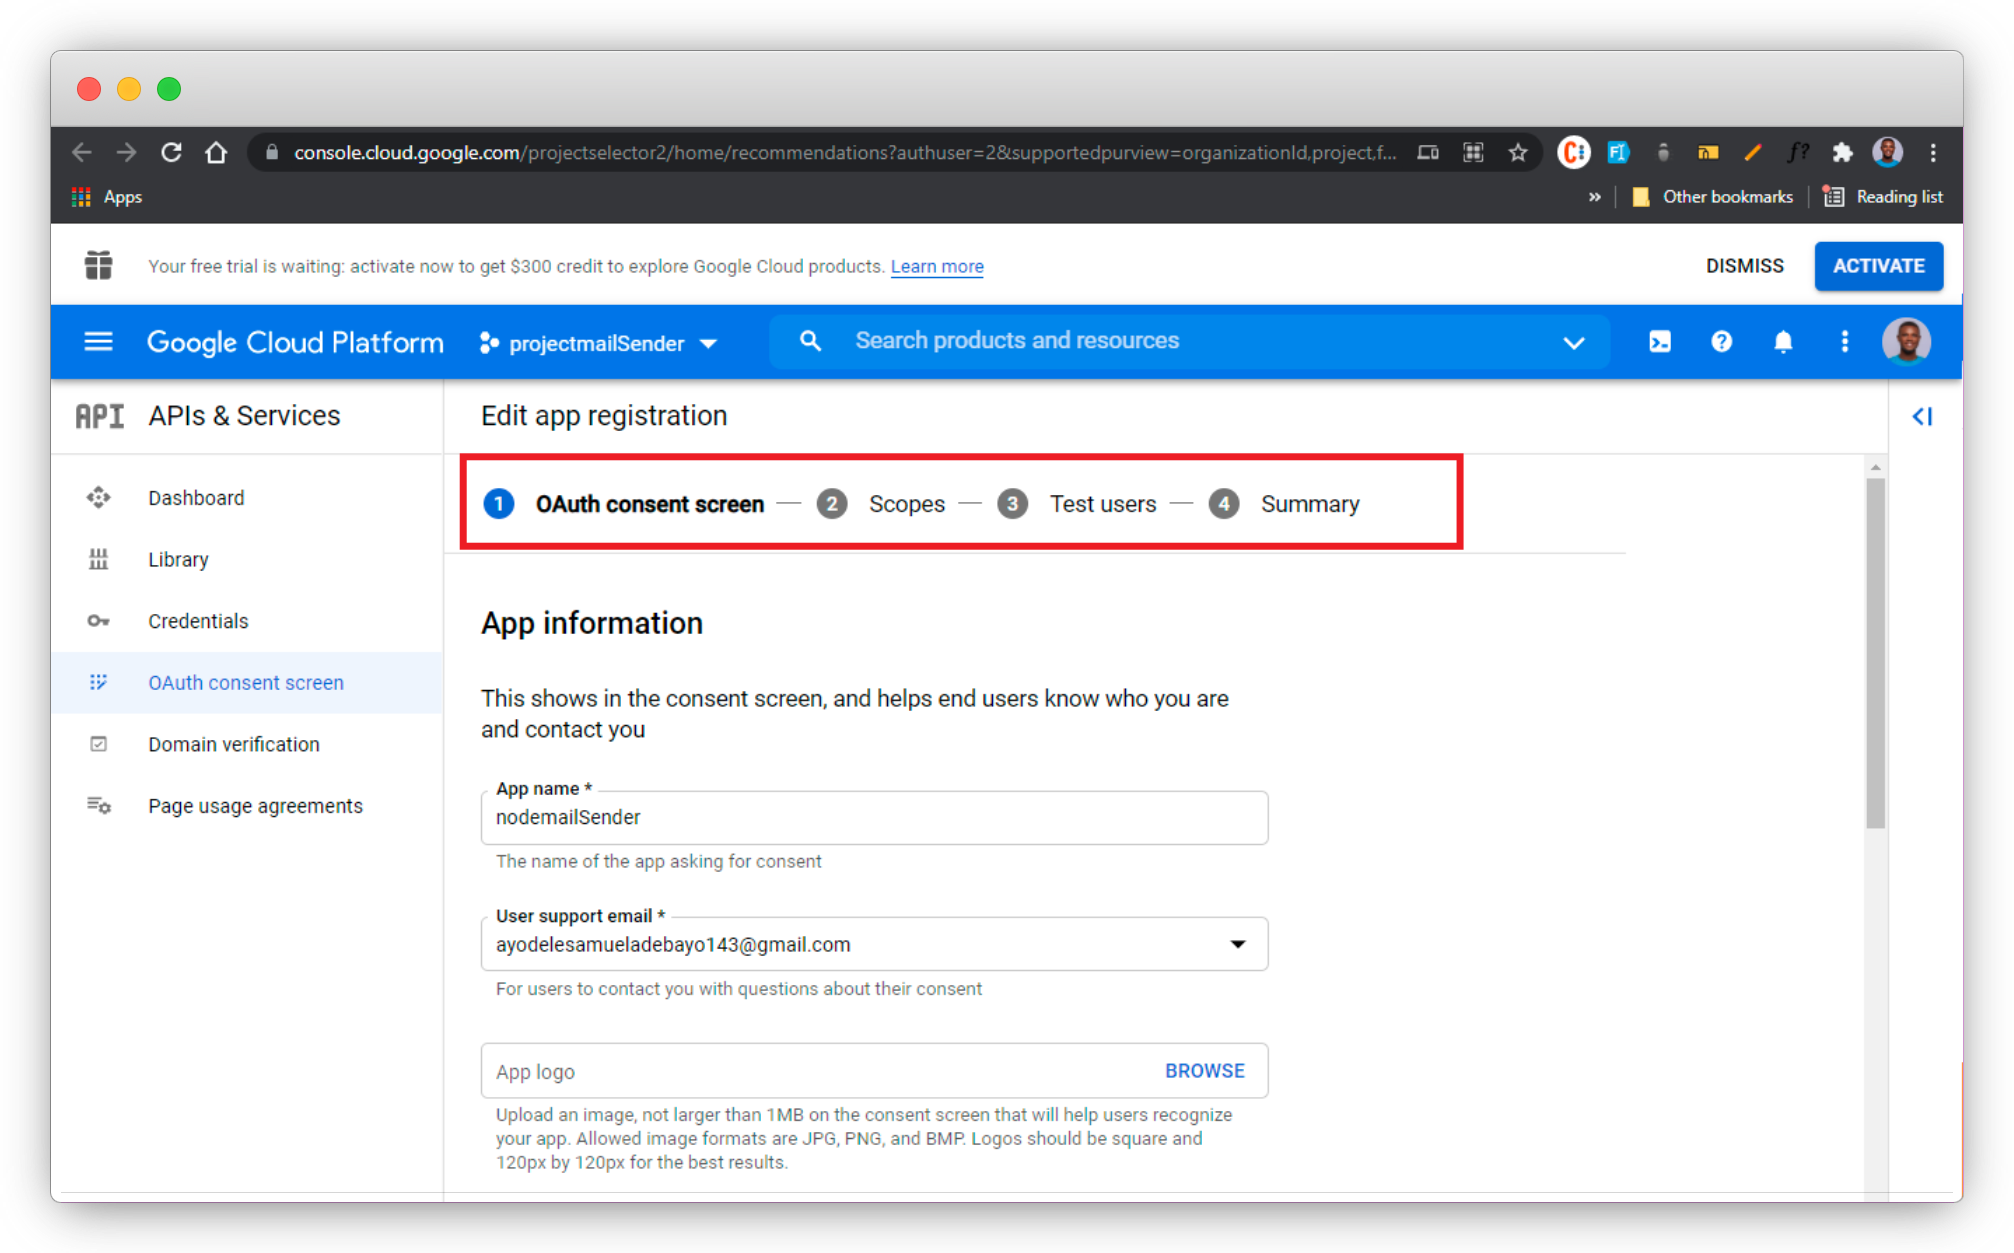Select OAuth consent screen in the sidebar

(247, 683)
